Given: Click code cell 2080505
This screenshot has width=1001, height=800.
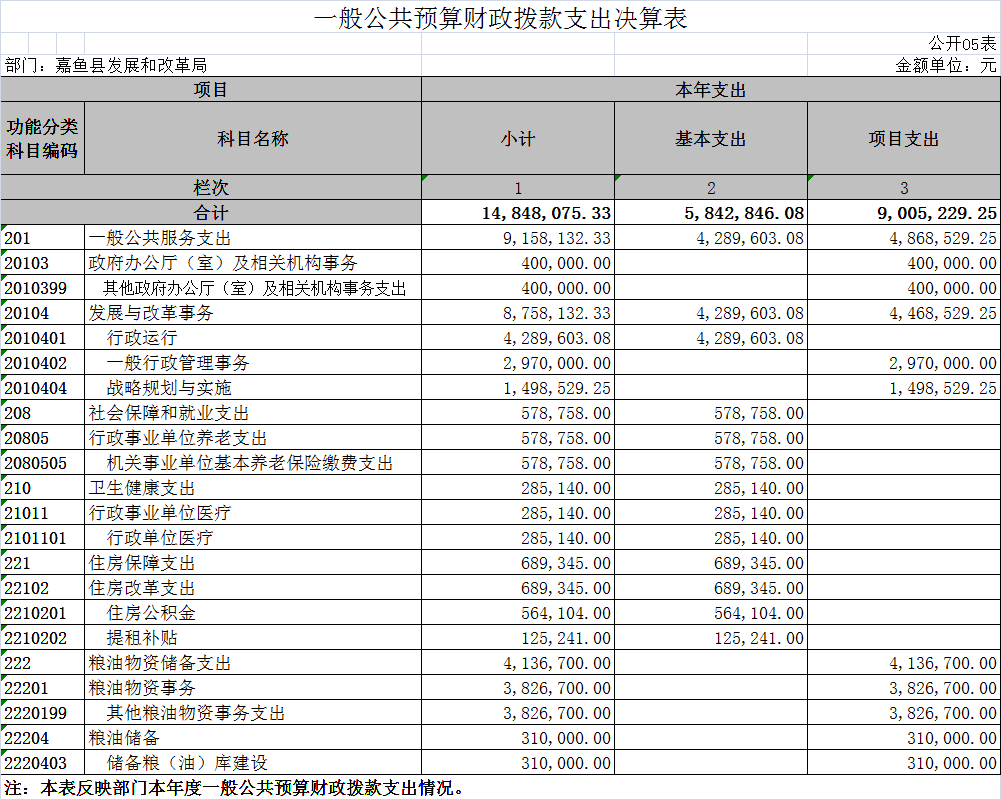Looking at the screenshot, I should [x=42, y=462].
